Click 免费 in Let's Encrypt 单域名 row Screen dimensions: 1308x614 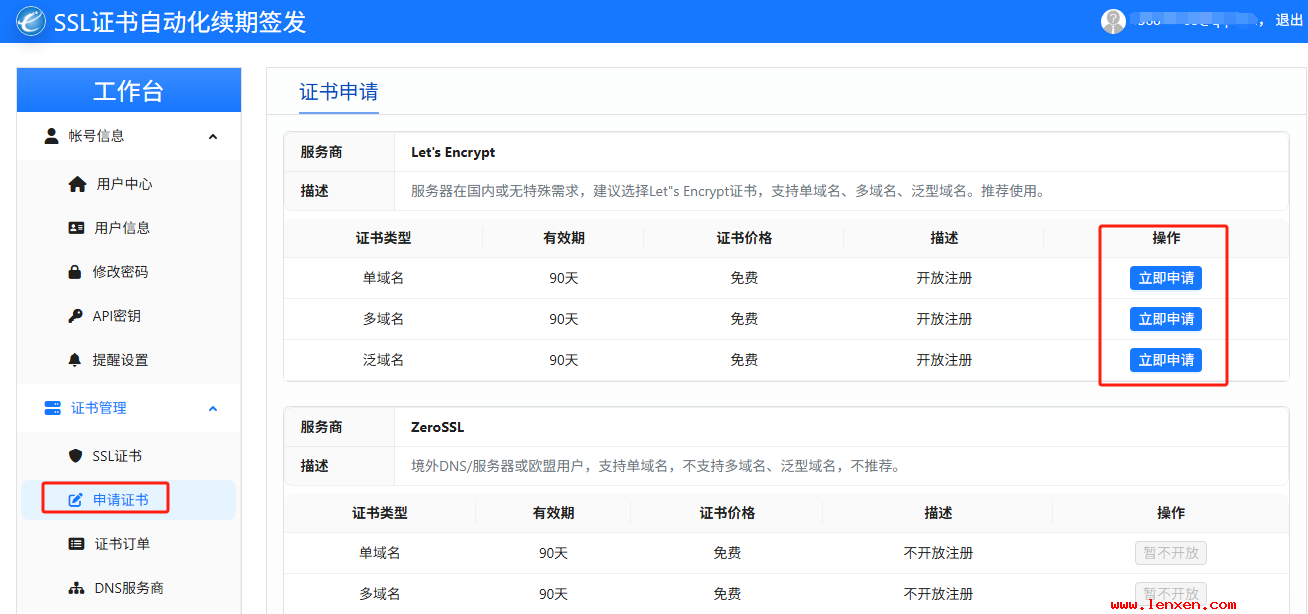pos(744,278)
